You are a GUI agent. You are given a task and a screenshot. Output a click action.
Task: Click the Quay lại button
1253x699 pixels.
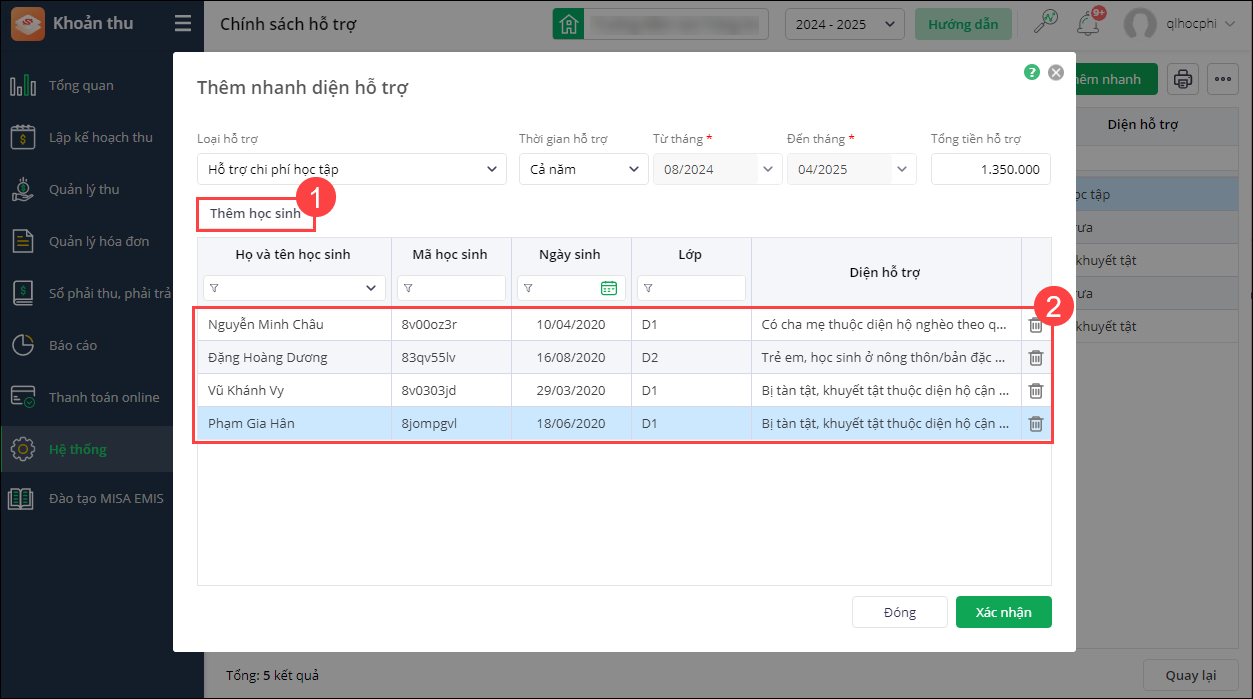(1190, 675)
